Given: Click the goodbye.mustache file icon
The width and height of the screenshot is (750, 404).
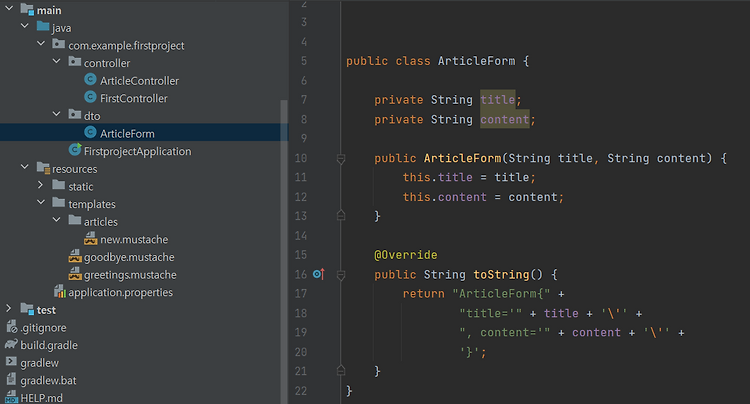Looking at the screenshot, I should coord(75,256).
